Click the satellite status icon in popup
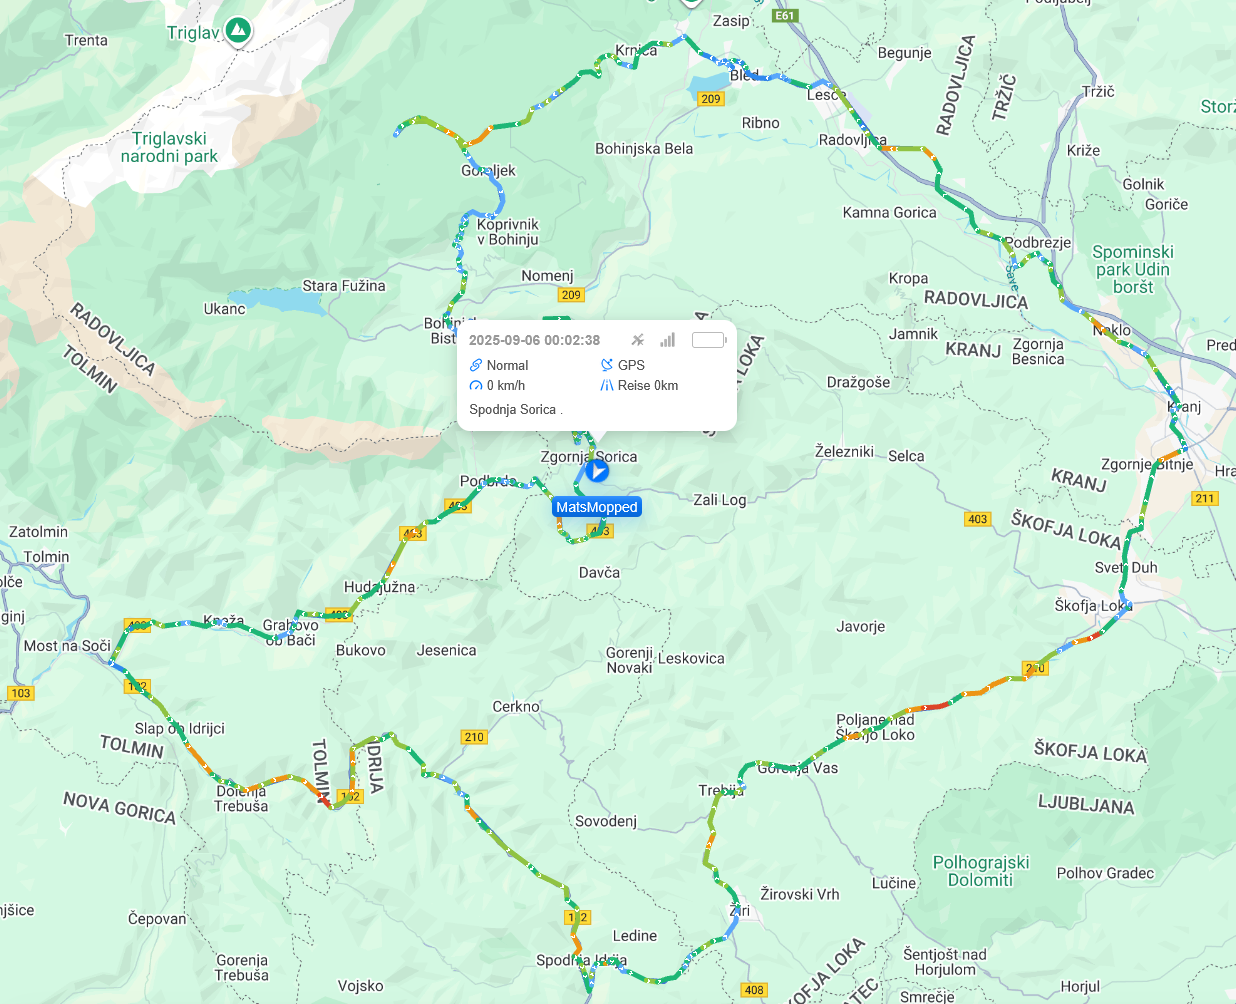This screenshot has height=1004, width=1236. point(638,340)
